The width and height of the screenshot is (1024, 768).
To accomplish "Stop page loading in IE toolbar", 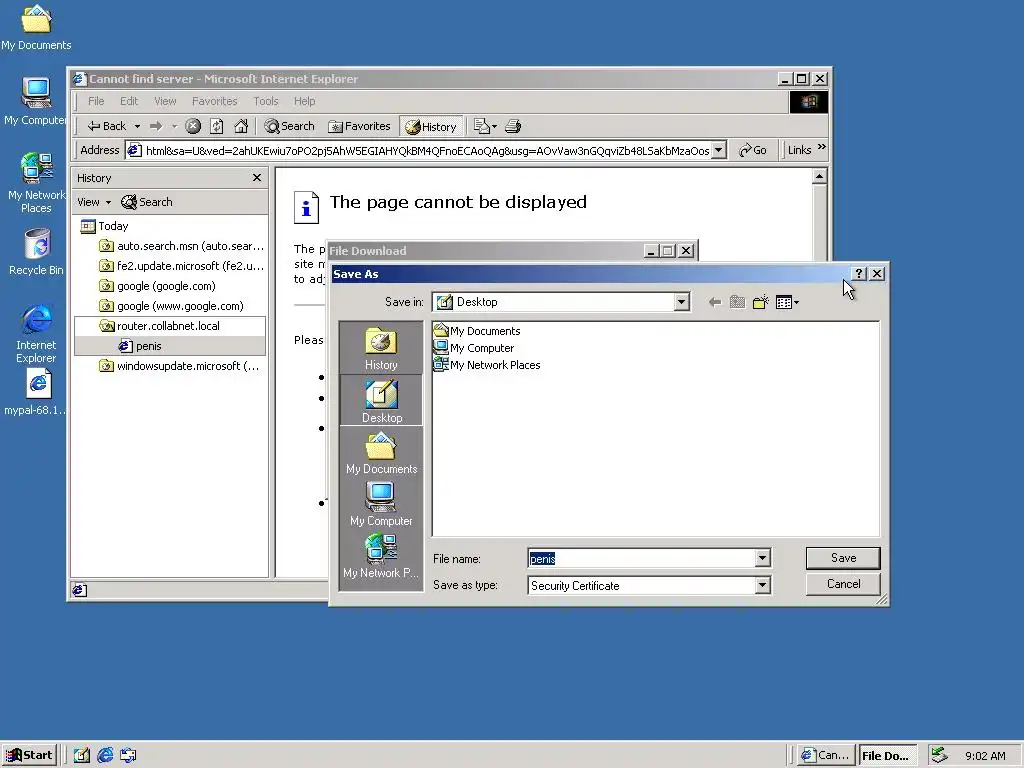I will 193,126.
